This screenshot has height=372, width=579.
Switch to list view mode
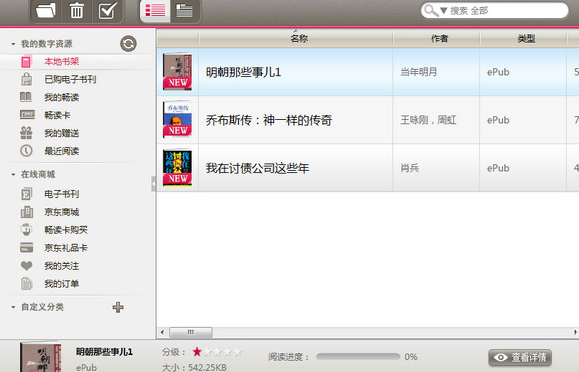pyautogui.click(x=155, y=11)
